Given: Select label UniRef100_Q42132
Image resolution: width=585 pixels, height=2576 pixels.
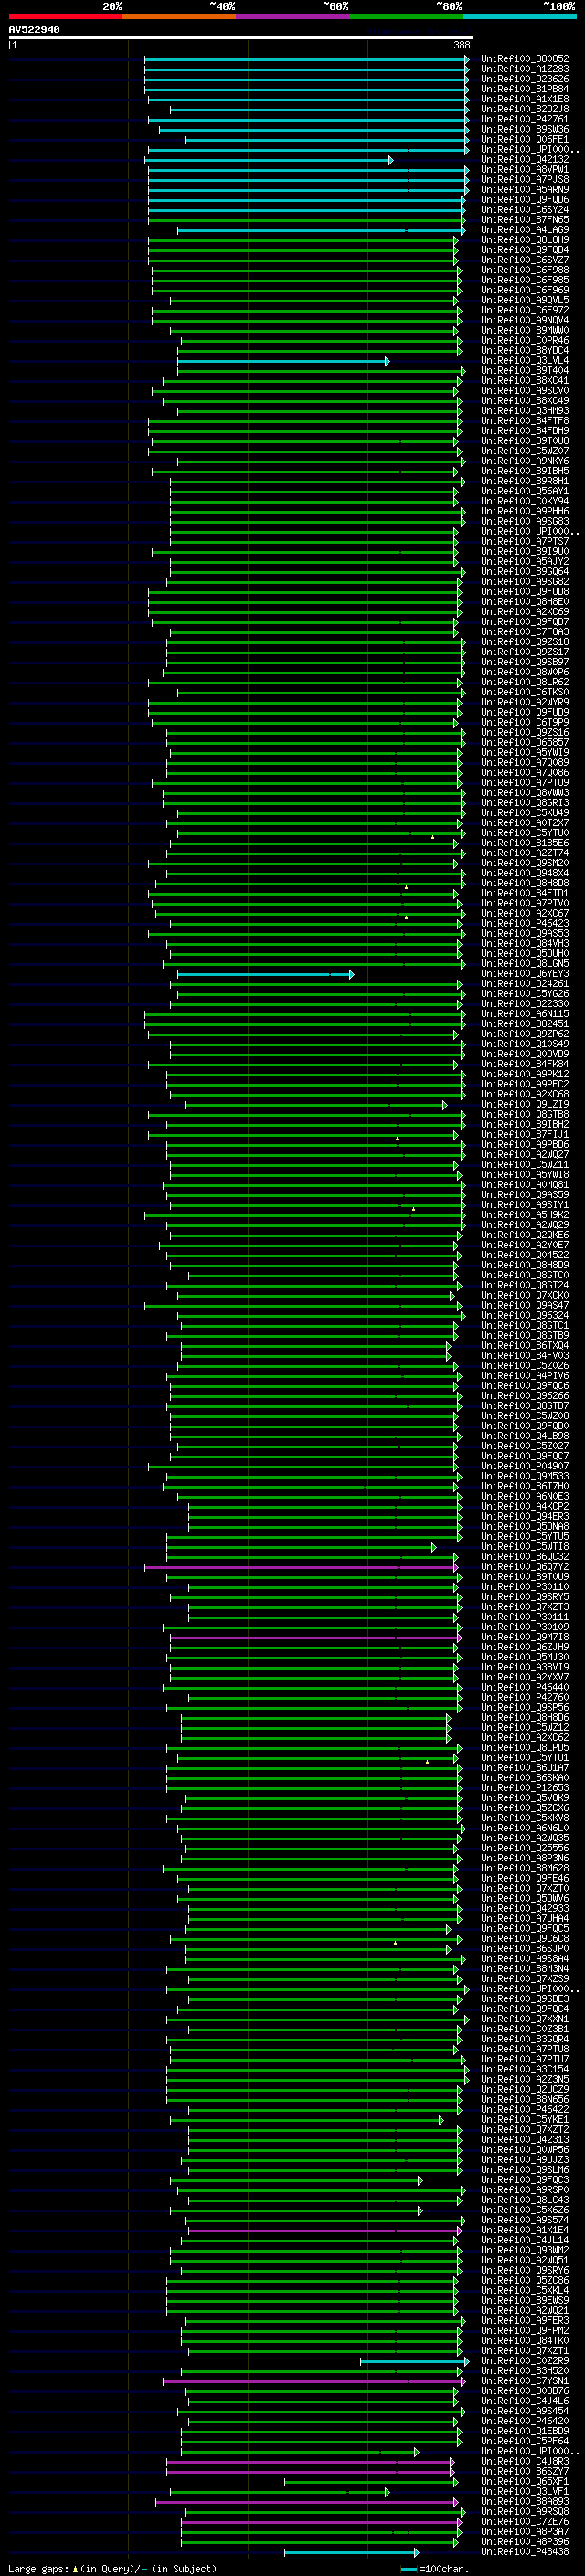Looking at the screenshot, I should (x=524, y=159).
